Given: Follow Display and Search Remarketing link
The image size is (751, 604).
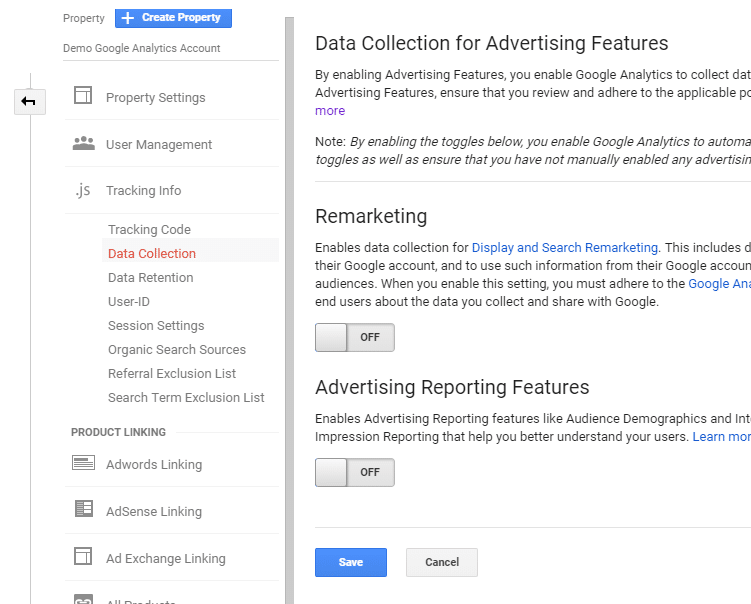Looking at the screenshot, I should pos(565,248).
